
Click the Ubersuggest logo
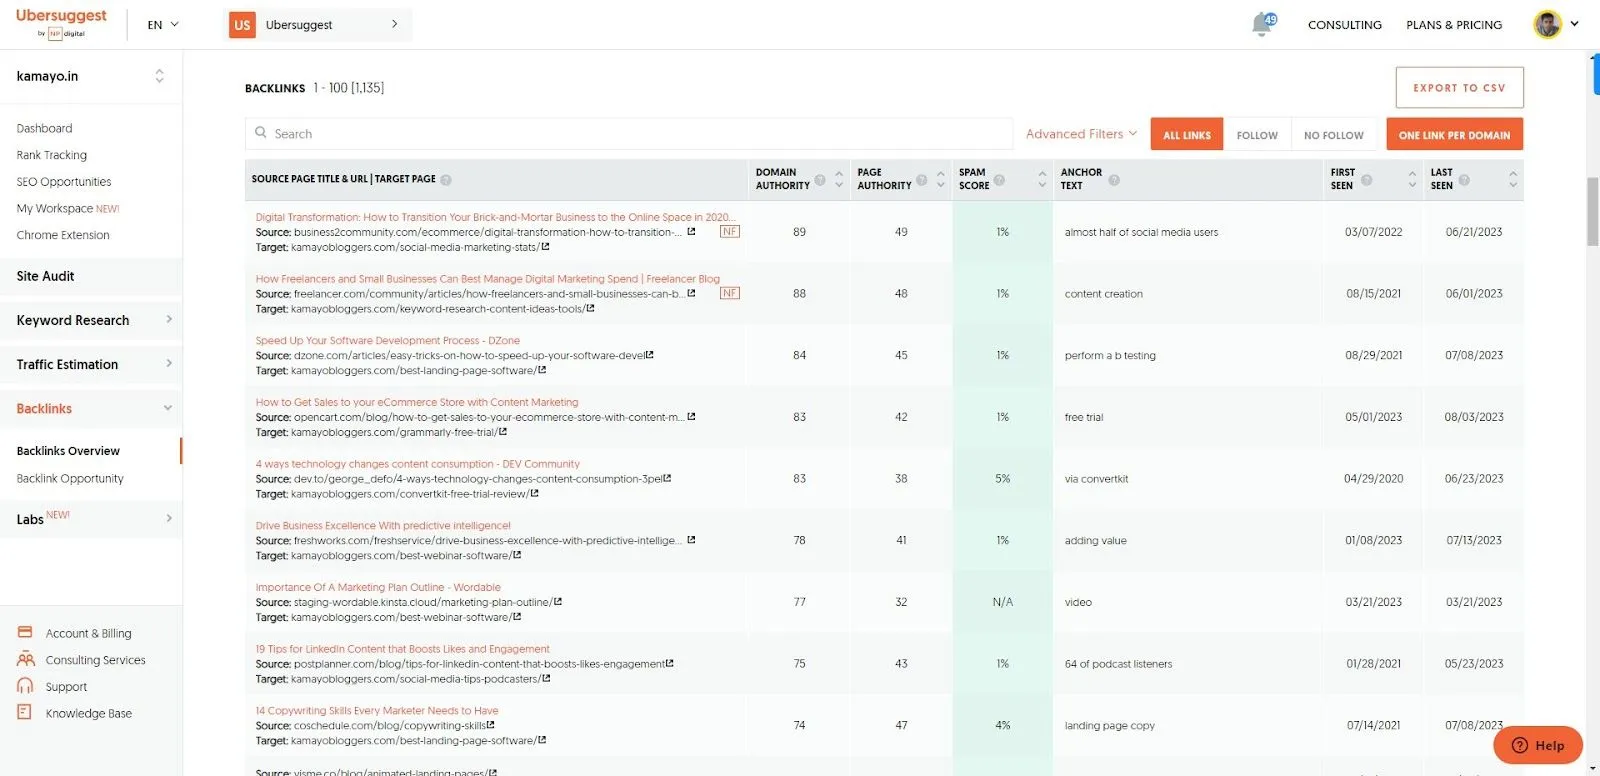pyautogui.click(x=61, y=23)
